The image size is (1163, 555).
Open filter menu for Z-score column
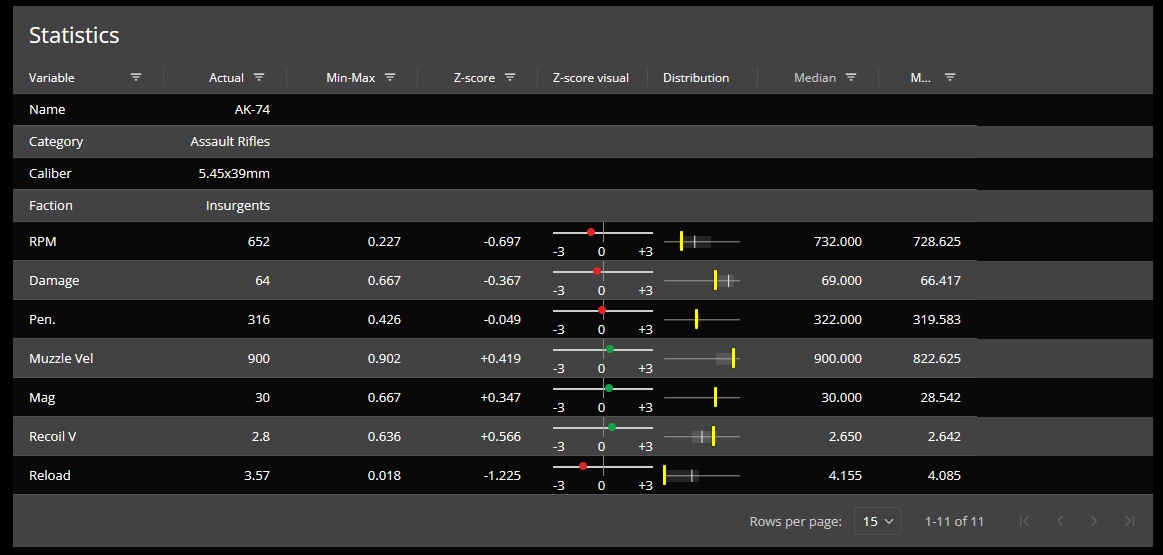tap(510, 77)
